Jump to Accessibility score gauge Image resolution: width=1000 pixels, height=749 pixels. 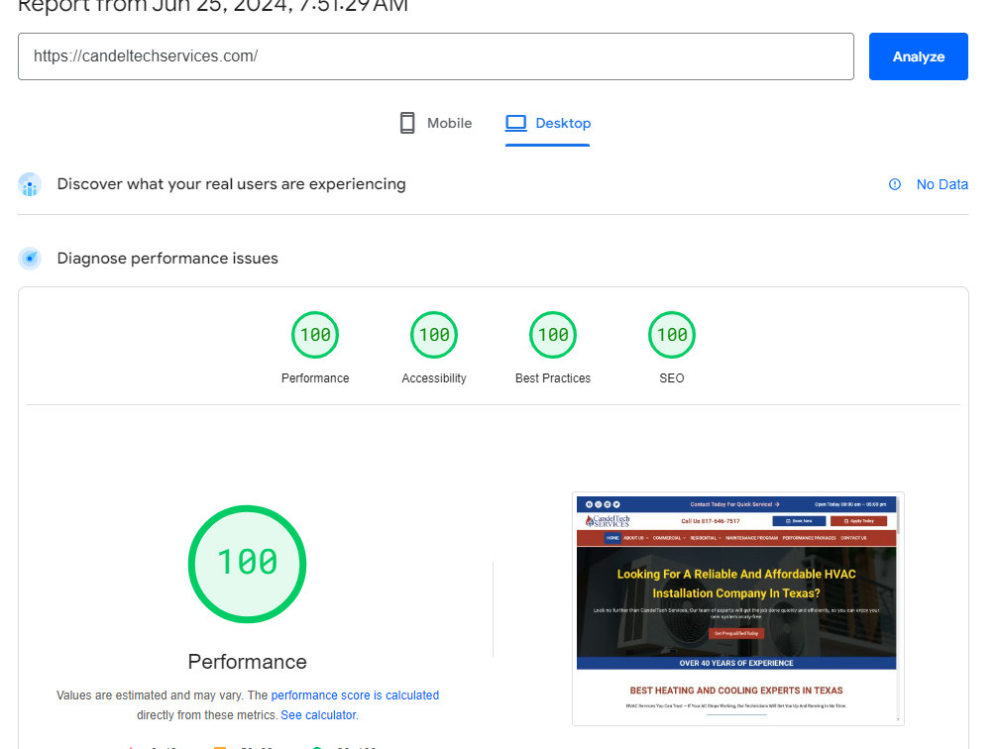click(x=434, y=334)
